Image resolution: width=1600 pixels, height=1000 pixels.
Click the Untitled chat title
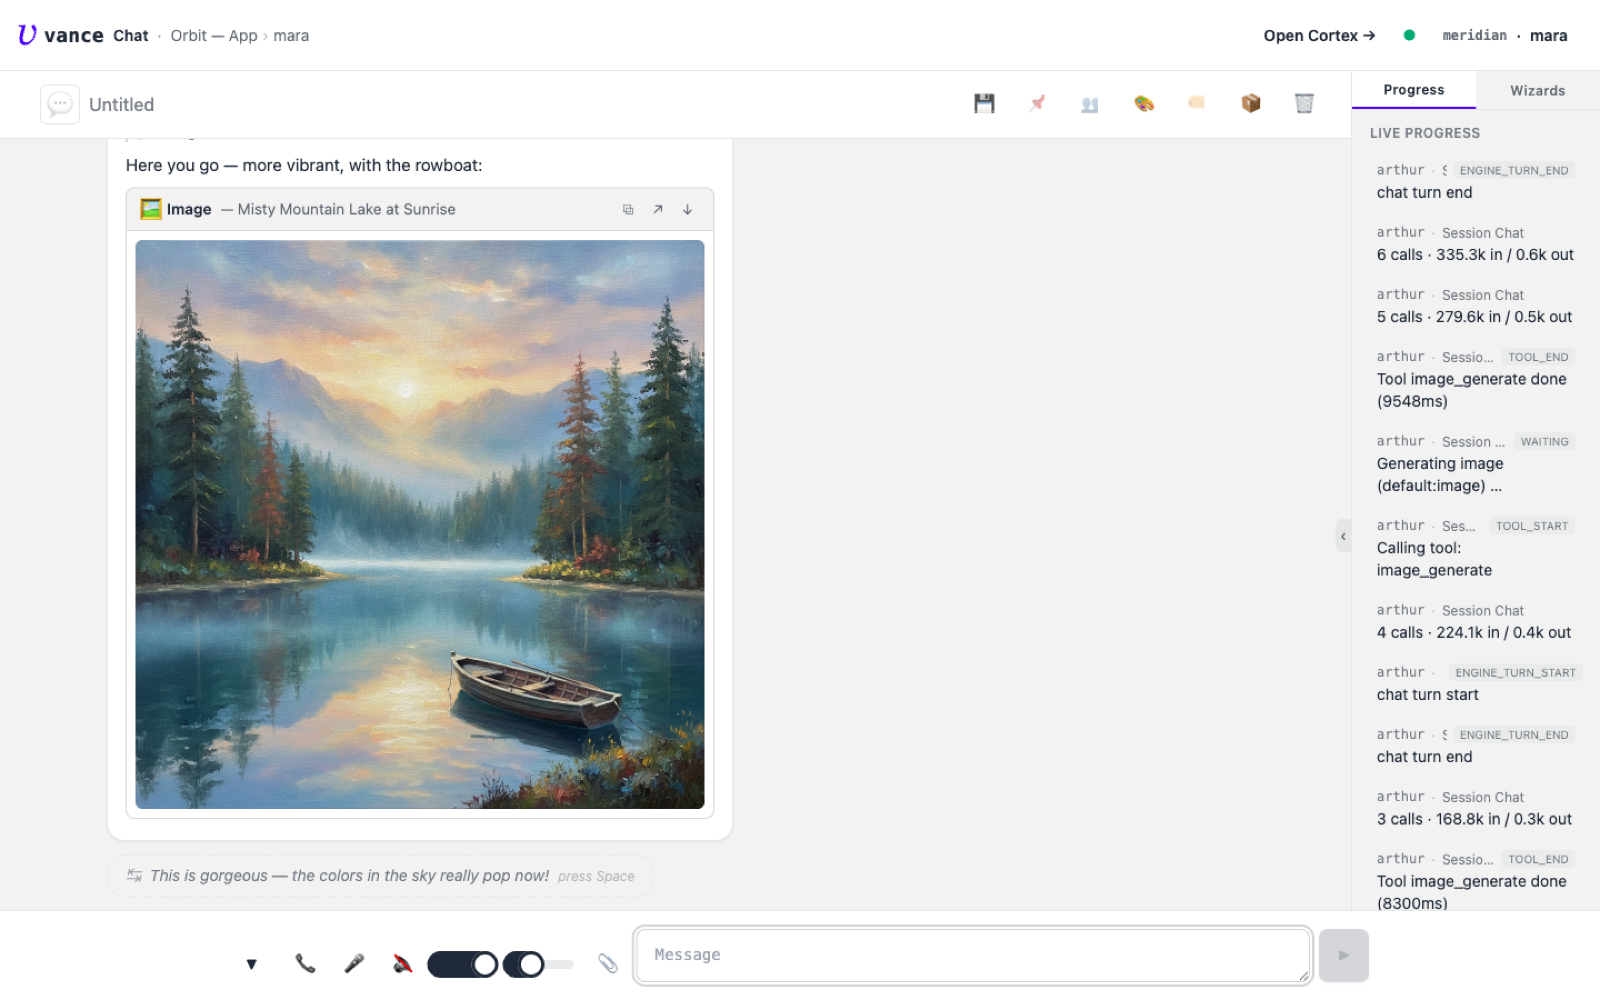coord(122,104)
